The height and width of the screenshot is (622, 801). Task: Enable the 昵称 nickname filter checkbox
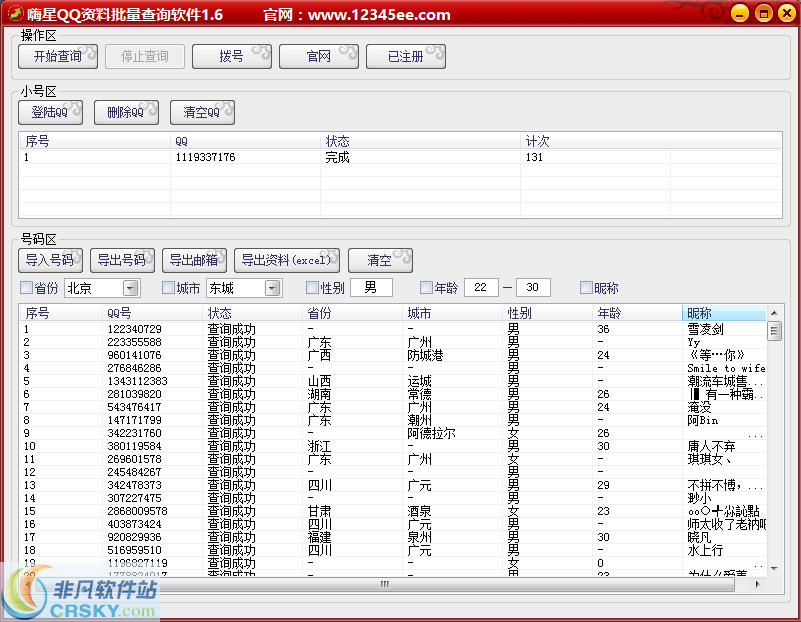click(x=585, y=287)
